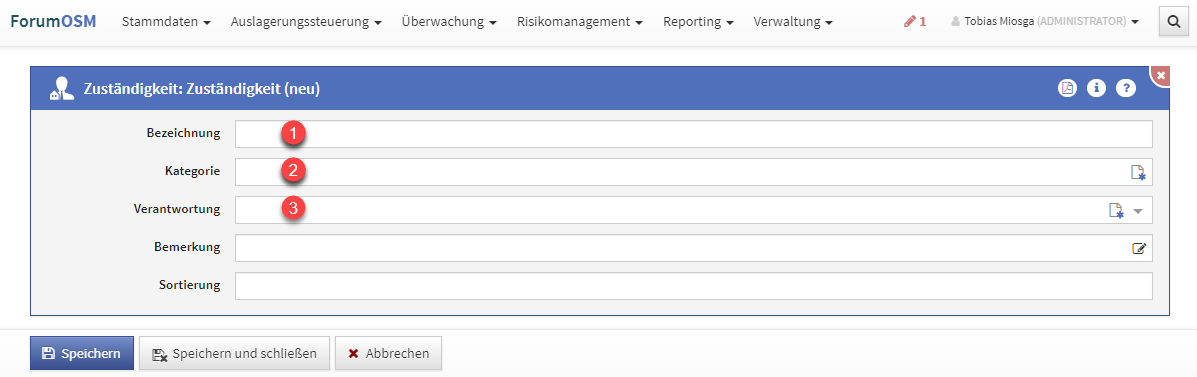Close the Zuständigkeit form panel
This screenshot has width=1197, height=377.
tap(1161, 75)
